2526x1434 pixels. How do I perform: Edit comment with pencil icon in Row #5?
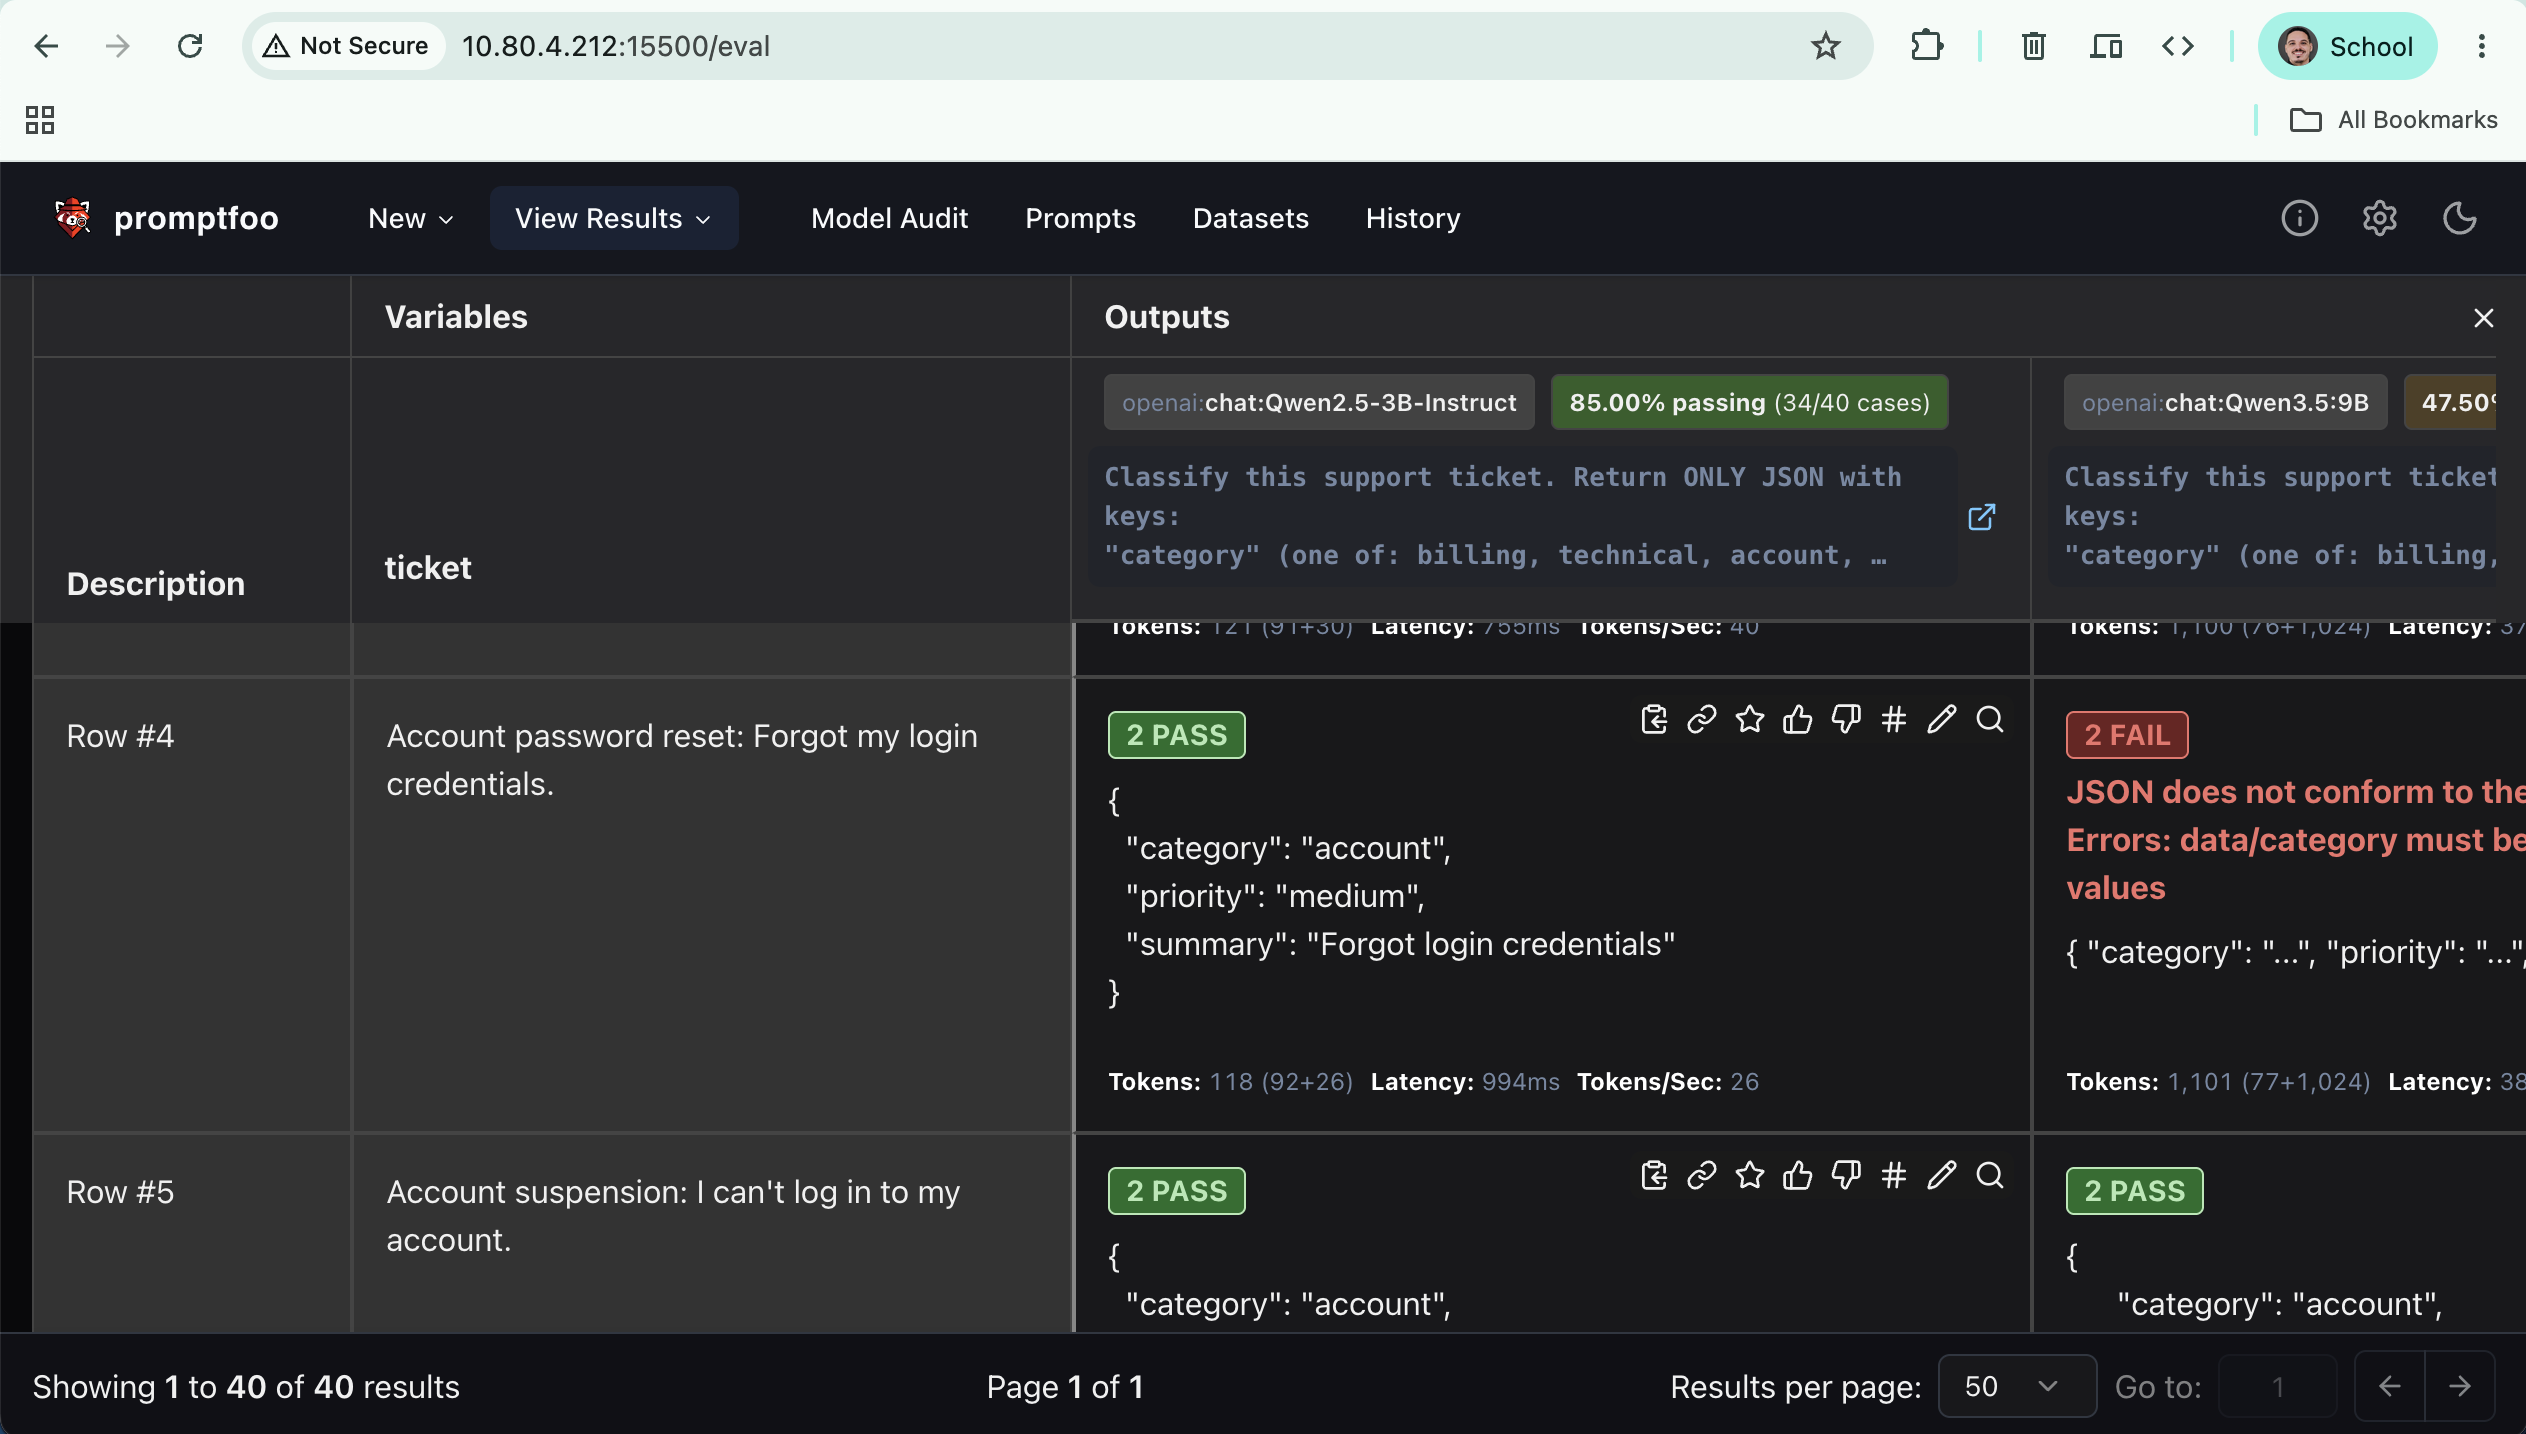1942,1175
